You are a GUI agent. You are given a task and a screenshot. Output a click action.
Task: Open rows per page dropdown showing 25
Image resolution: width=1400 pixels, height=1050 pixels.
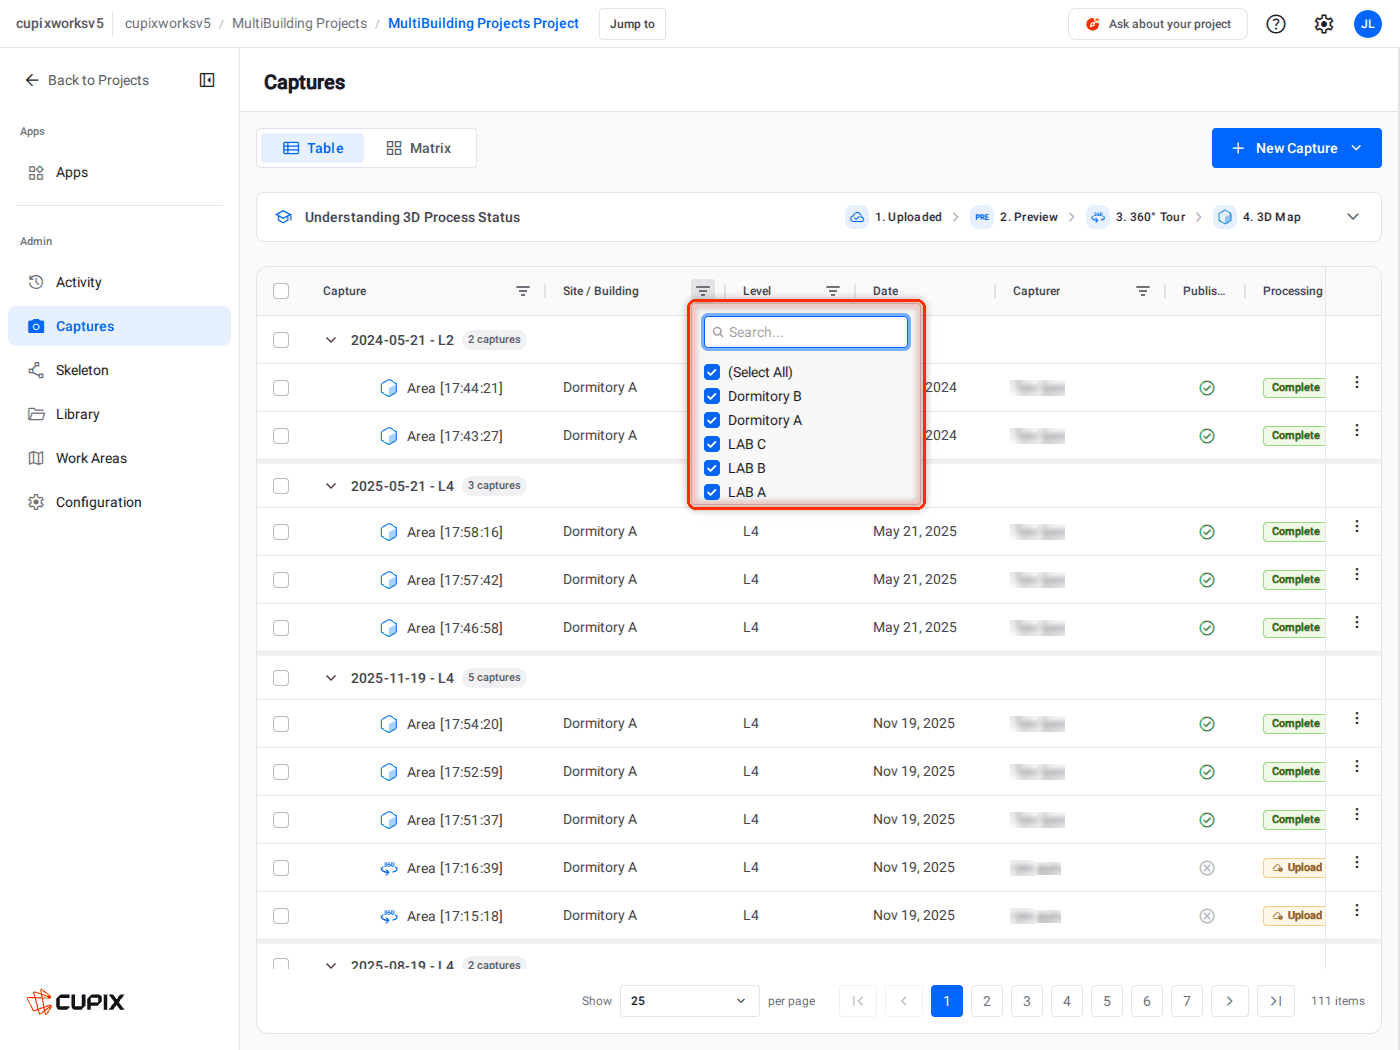(689, 1001)
